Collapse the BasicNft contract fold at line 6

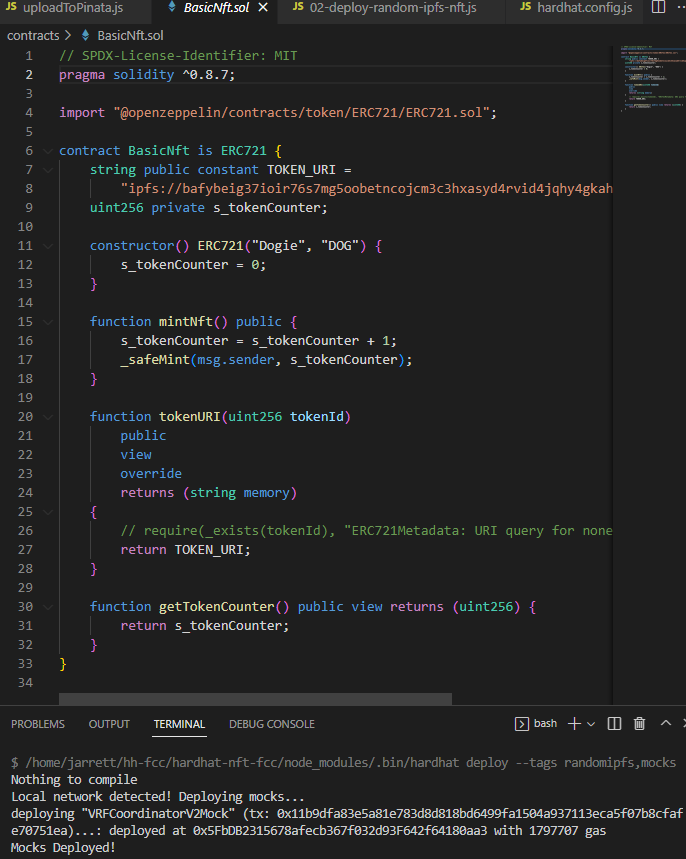click(x=48, y=151)
